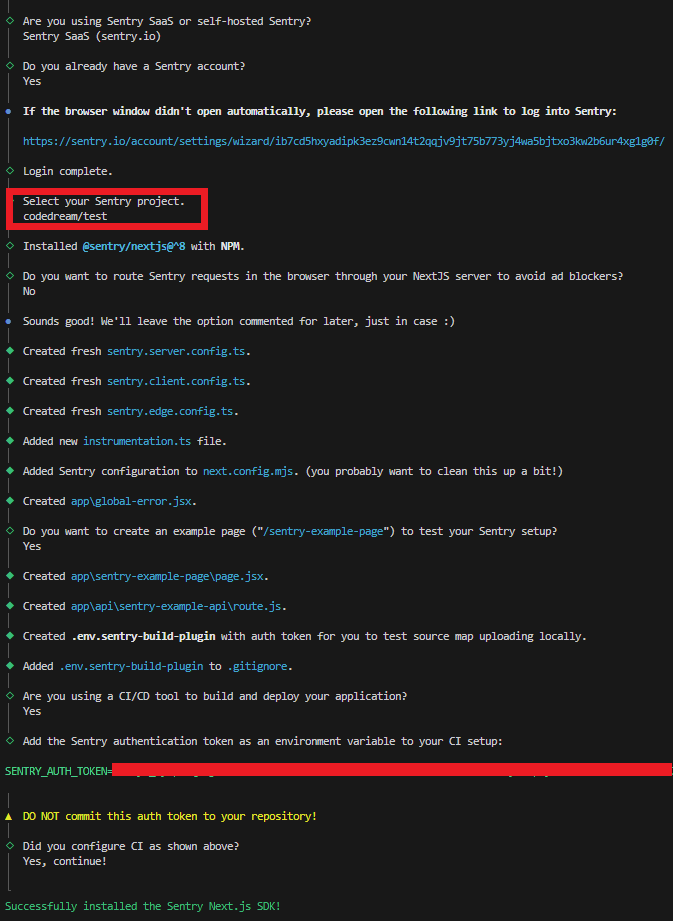
Task: Click the 'Sentry SaaS (sentry.io)' answer text
Action: click(x=92, y=36)
